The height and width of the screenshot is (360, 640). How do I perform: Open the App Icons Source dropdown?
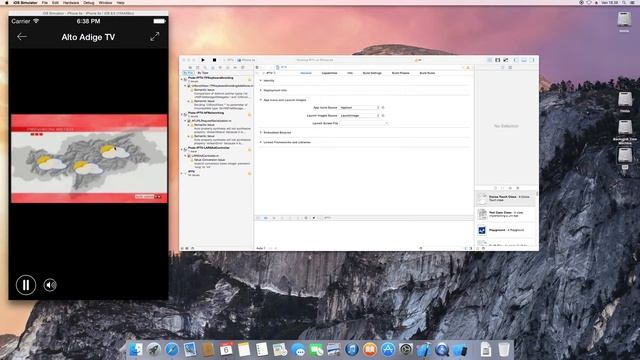tap(360, 107)
